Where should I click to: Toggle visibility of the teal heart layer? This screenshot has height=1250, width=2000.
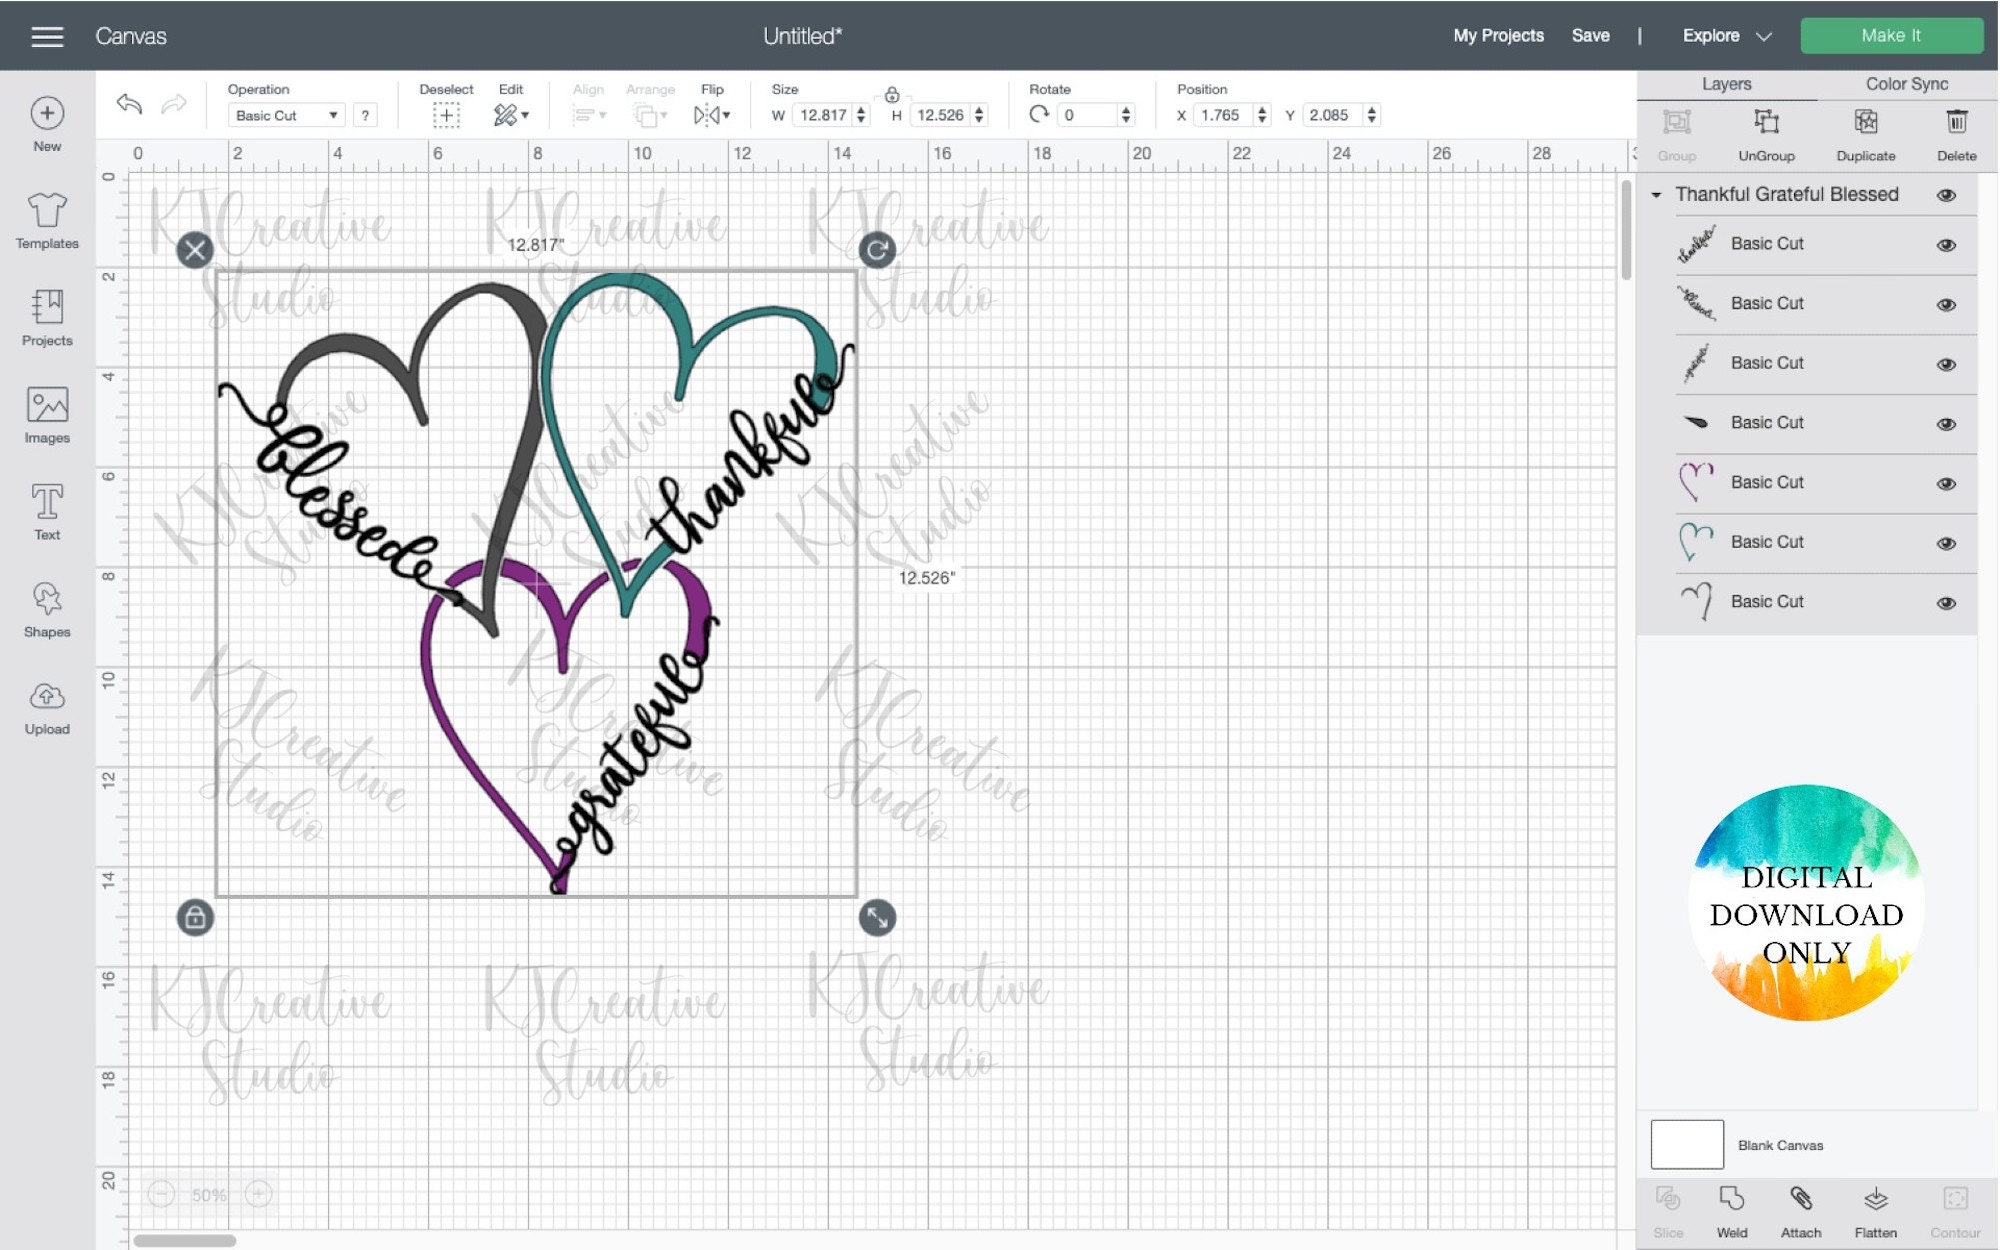[x=1946, y=541]
